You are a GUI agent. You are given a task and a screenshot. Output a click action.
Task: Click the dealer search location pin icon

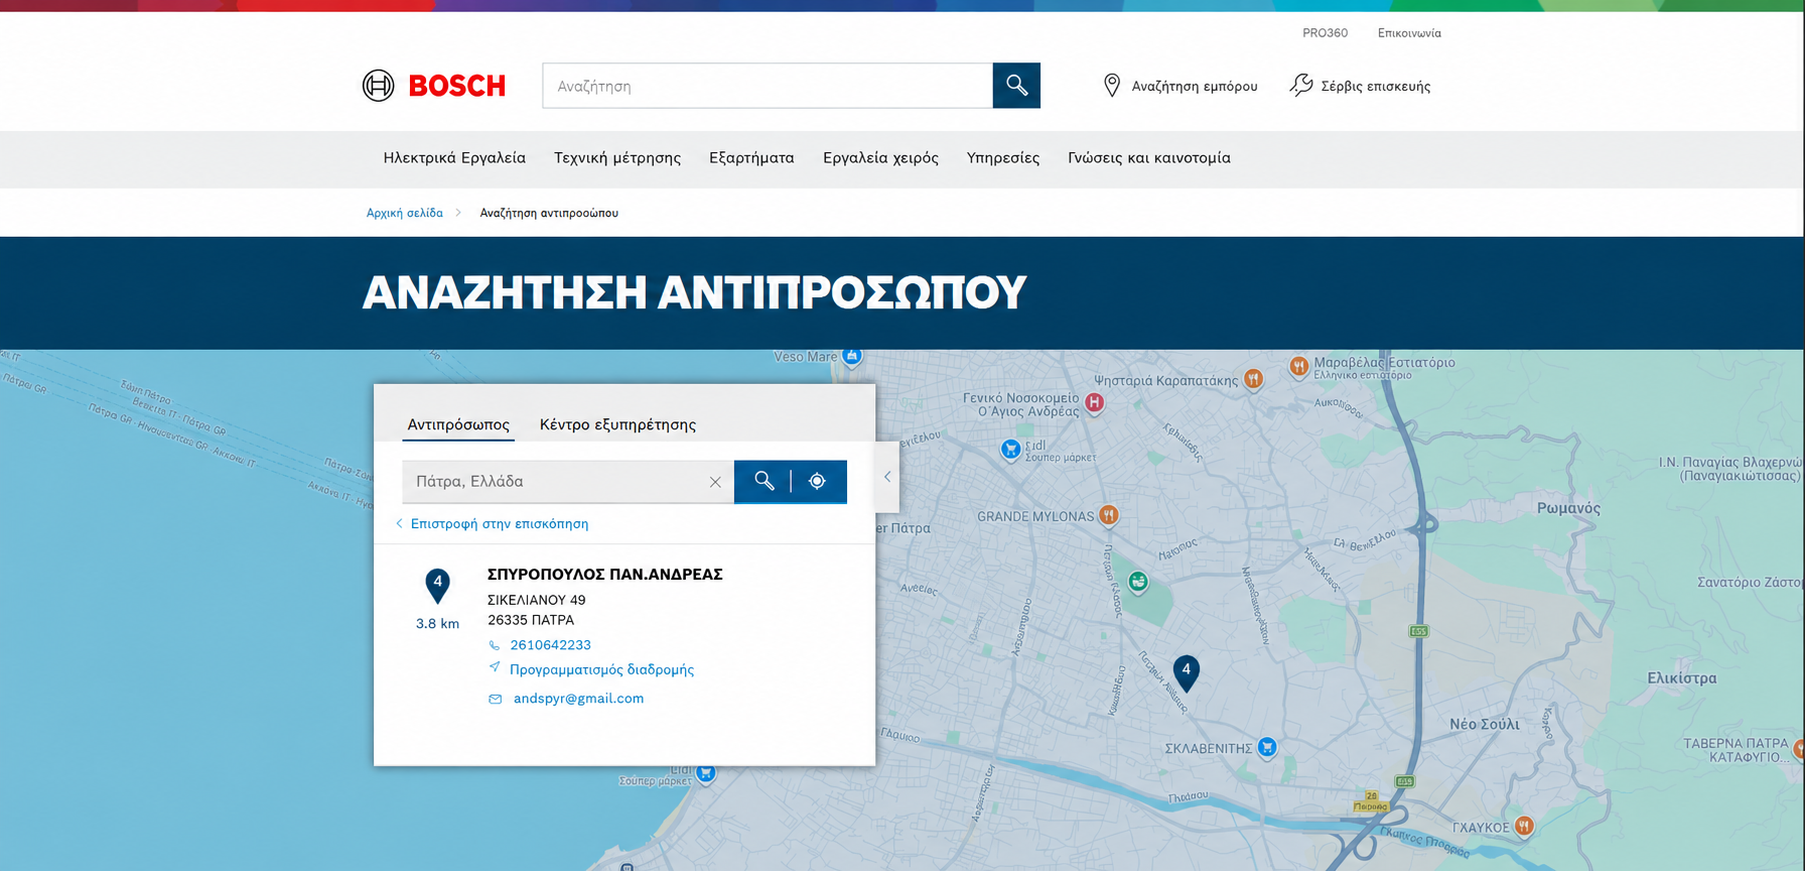click(1111, 86)
